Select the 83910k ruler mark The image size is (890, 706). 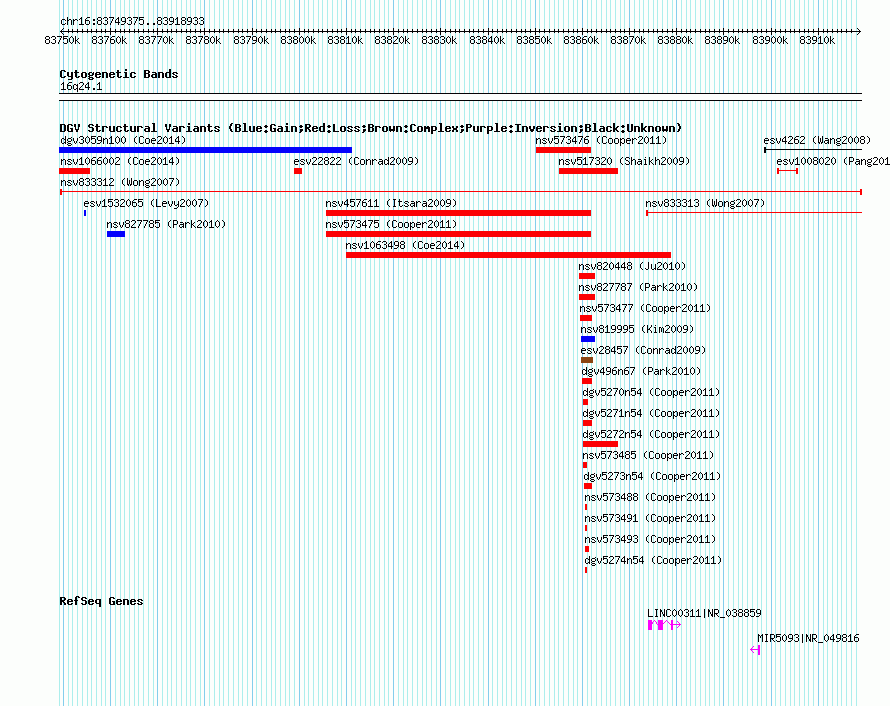[x=817, y=41]
